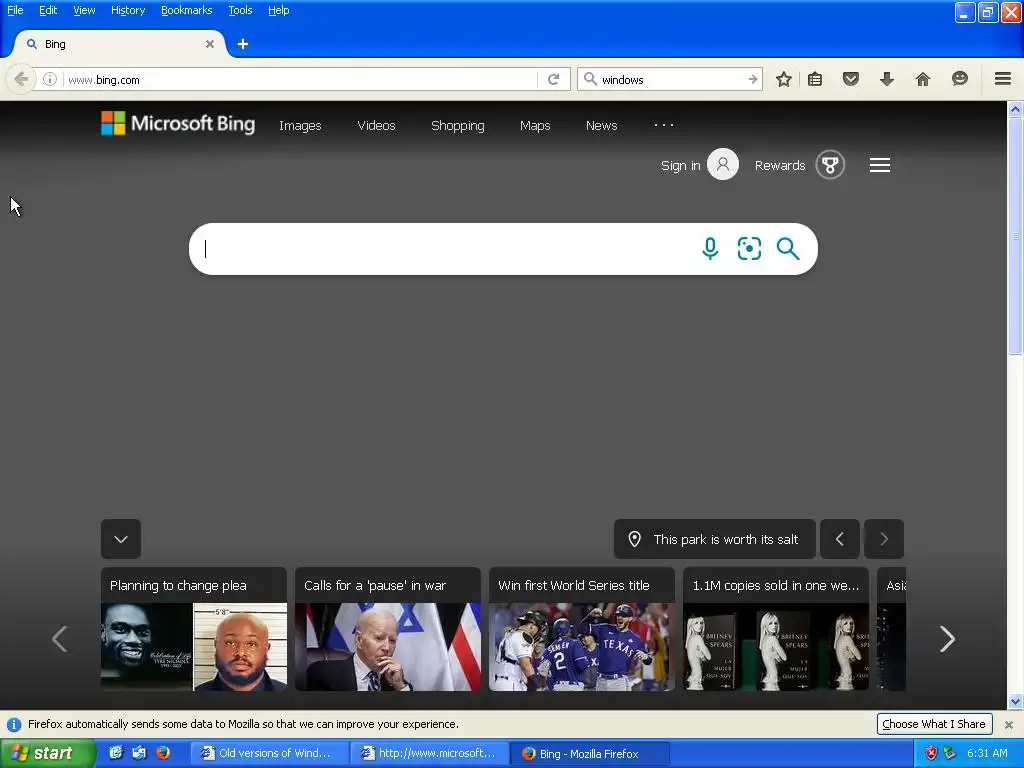Open the 'Win first World Series title' card
Image resolution: width=1024 pixels, height=768 pixels.
tap(582, 629)
